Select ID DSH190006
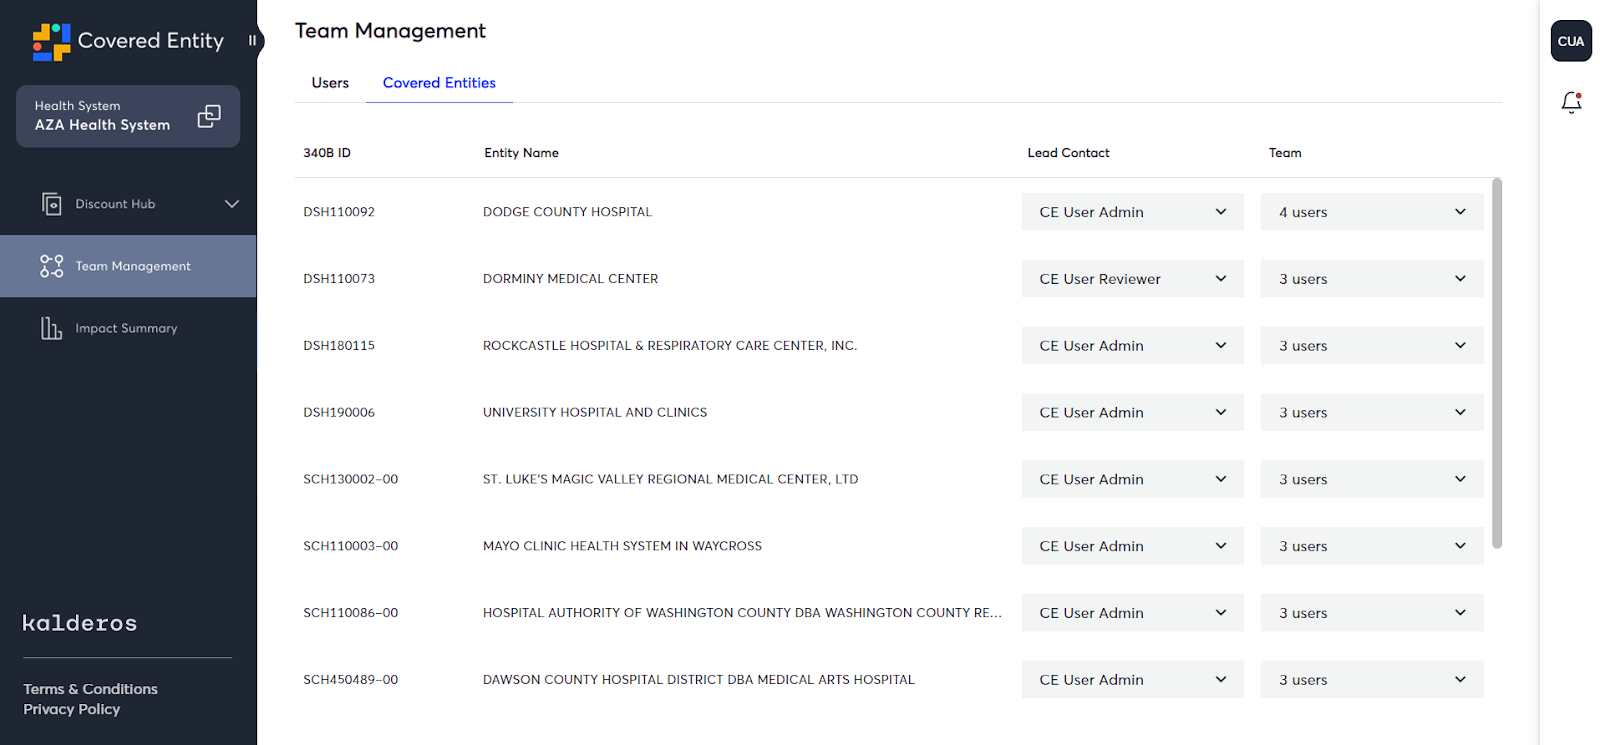 [x=339, y=412]
